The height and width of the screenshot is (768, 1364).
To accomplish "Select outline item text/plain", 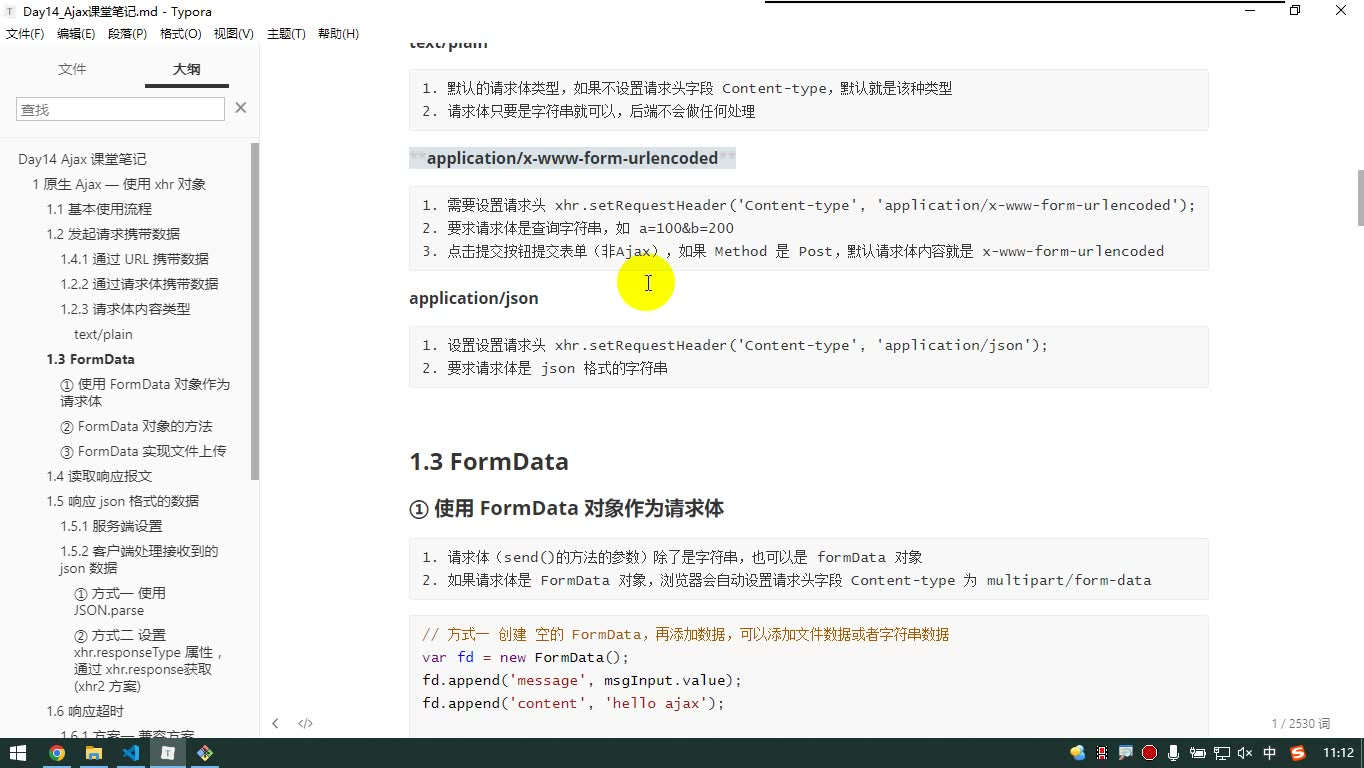I will click(103, 334).
